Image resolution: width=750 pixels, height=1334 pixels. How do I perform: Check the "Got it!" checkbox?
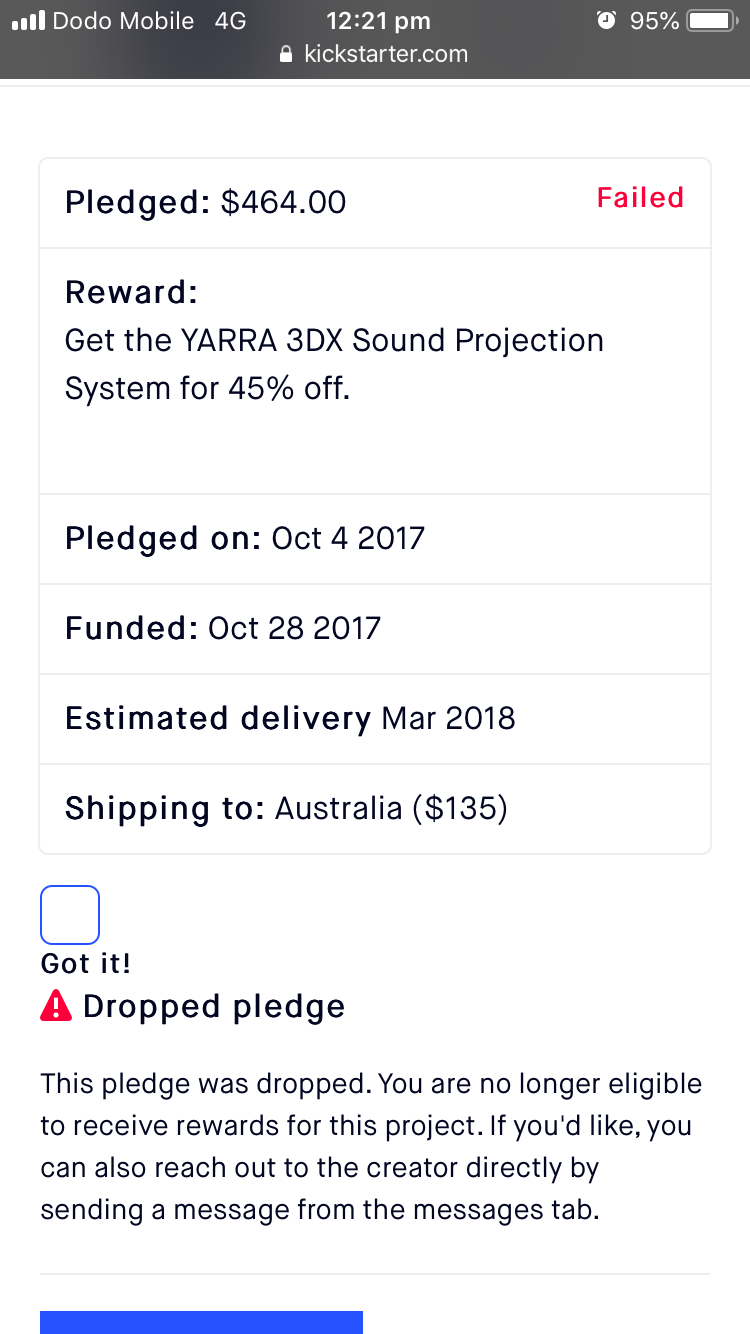pos(70,914)
